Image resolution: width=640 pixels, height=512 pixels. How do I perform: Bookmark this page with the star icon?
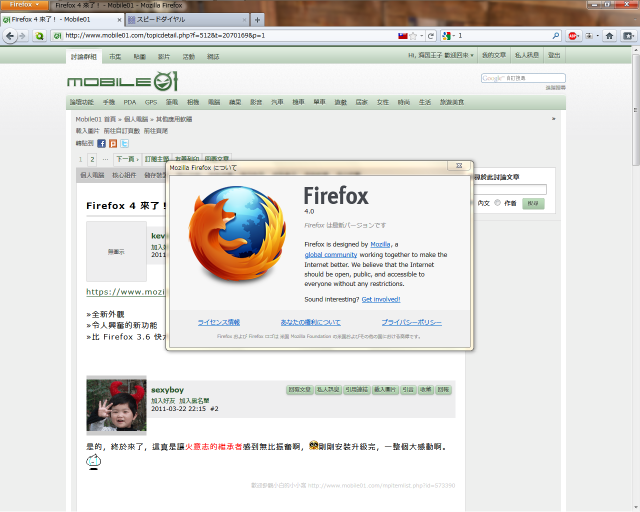(413, 36)
